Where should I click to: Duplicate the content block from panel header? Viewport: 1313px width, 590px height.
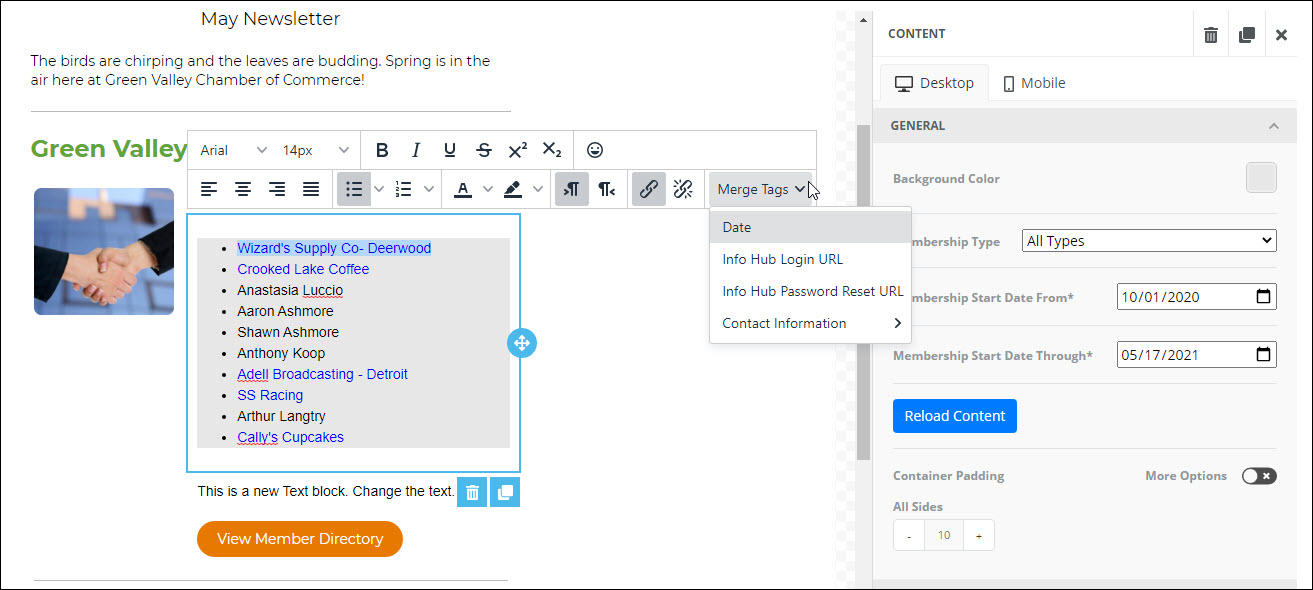click(1246, 35)
